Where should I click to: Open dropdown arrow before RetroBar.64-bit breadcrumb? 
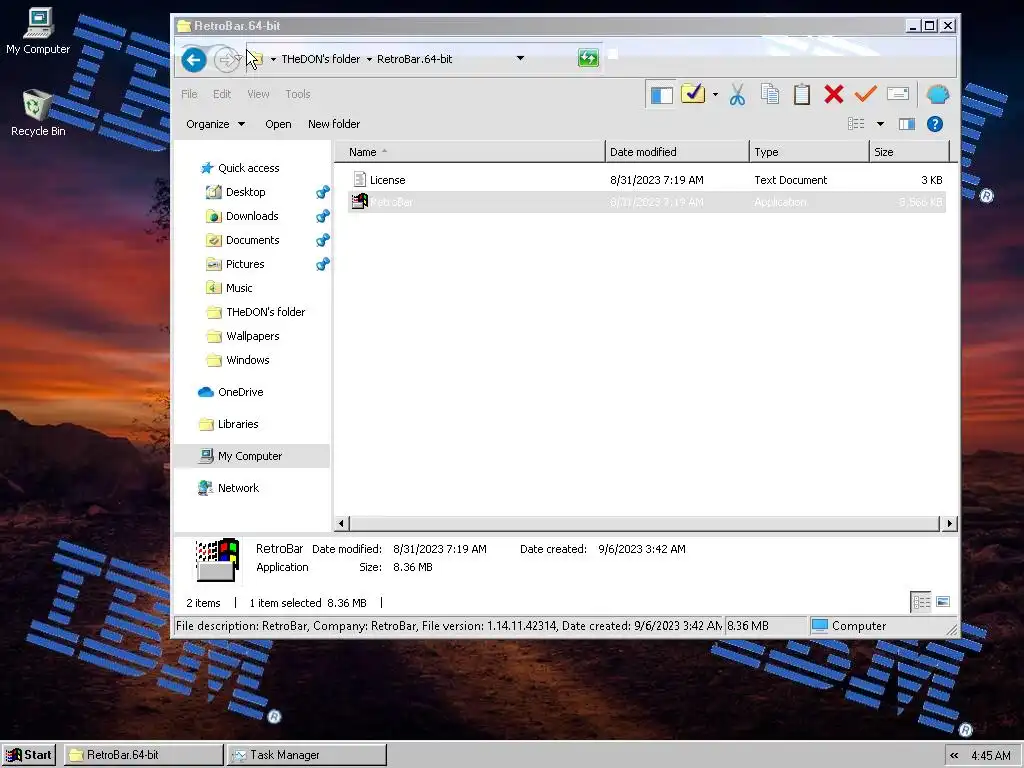pos(369,59)
